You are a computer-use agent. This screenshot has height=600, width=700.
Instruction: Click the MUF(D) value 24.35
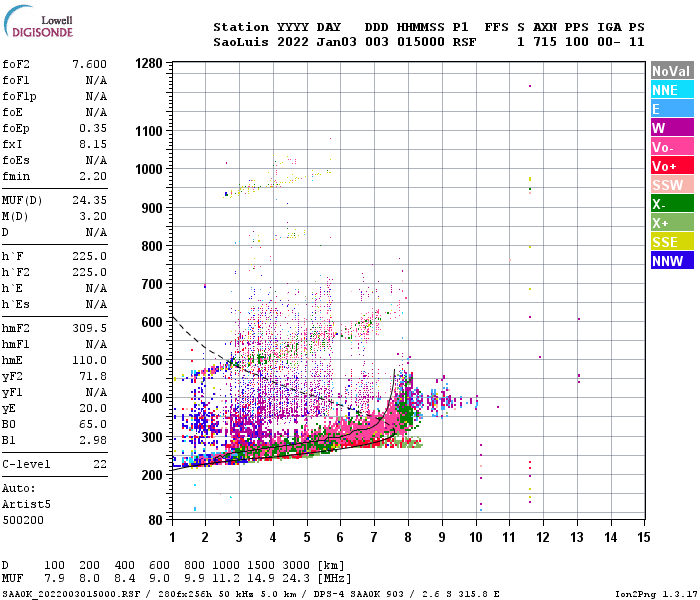pyautogui.click(x=90, y=200)
